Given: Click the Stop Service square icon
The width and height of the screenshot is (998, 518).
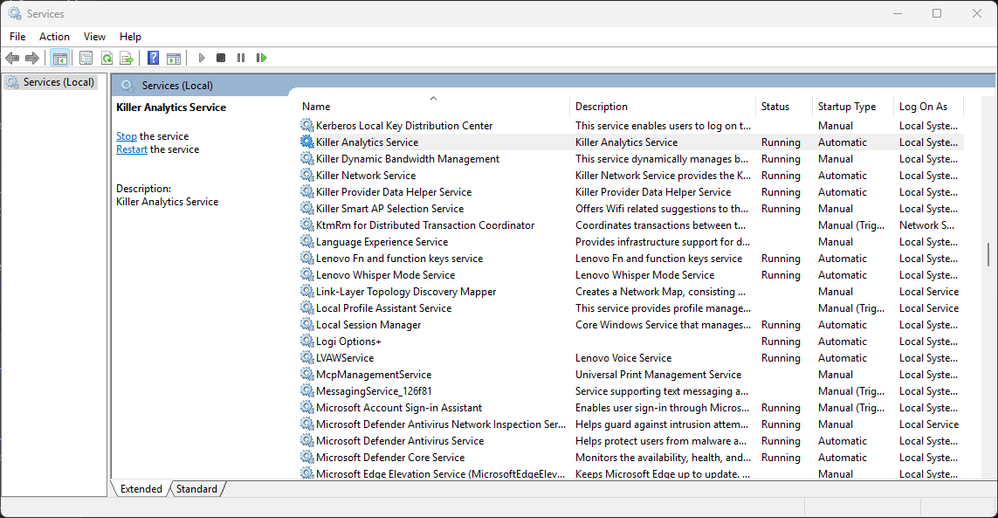Looking at the screenshot, I should (x=221, y=58).
